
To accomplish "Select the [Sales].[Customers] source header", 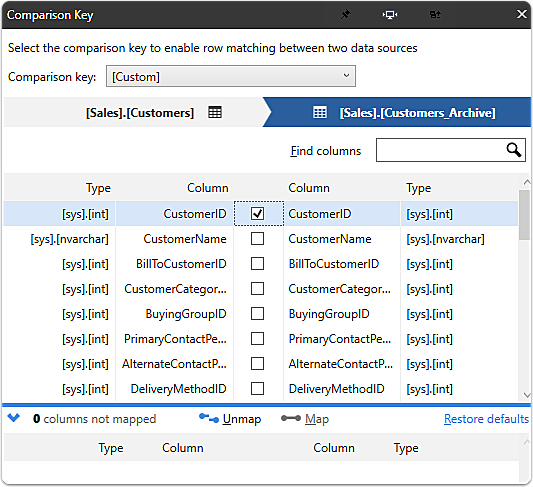I will [136, 112].
